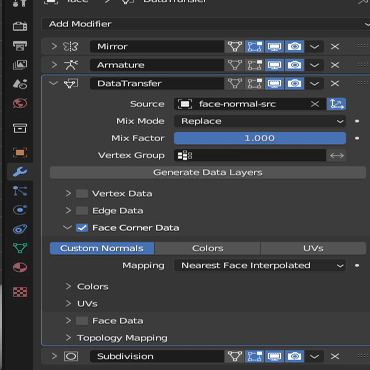The image size is (370, 370).
Task: Open the Physics properties tab icon
Action: tap(20, 210)
